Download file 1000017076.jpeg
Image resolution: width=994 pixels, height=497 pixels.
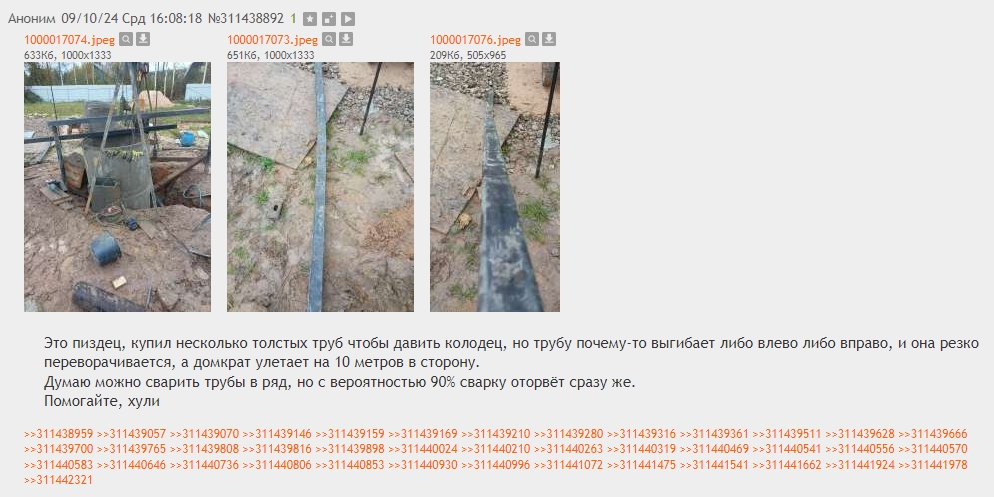coord(549,39)
